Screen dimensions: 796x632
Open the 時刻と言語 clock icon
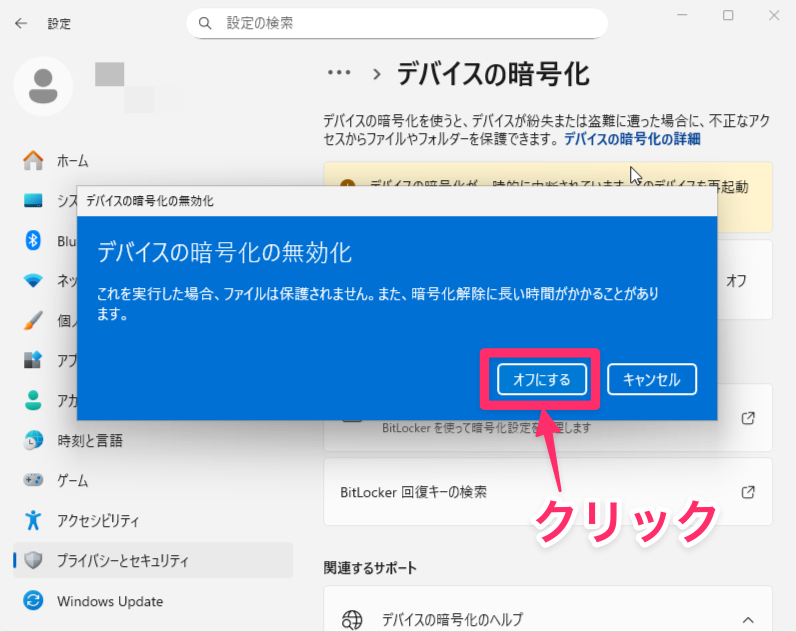pos(33,440)
